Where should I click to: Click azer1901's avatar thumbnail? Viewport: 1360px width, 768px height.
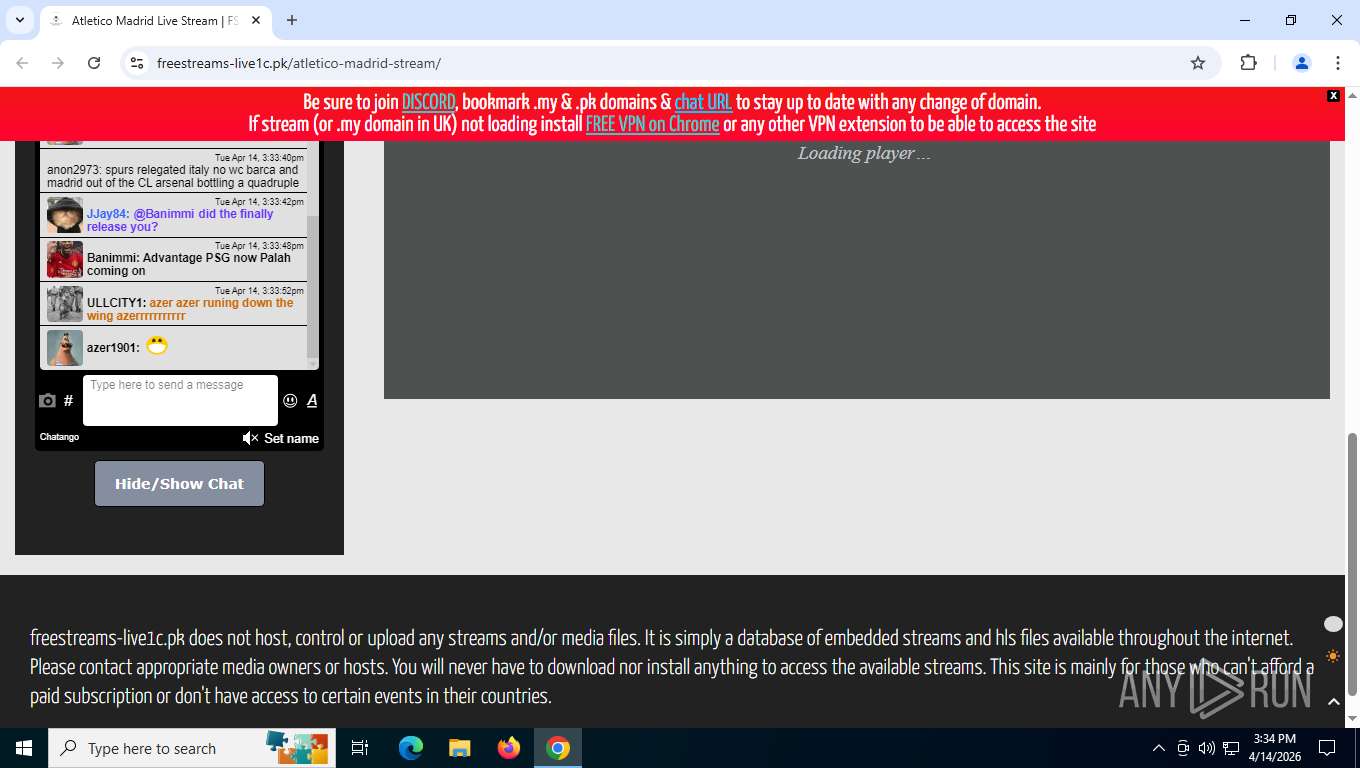click(65, 348)
